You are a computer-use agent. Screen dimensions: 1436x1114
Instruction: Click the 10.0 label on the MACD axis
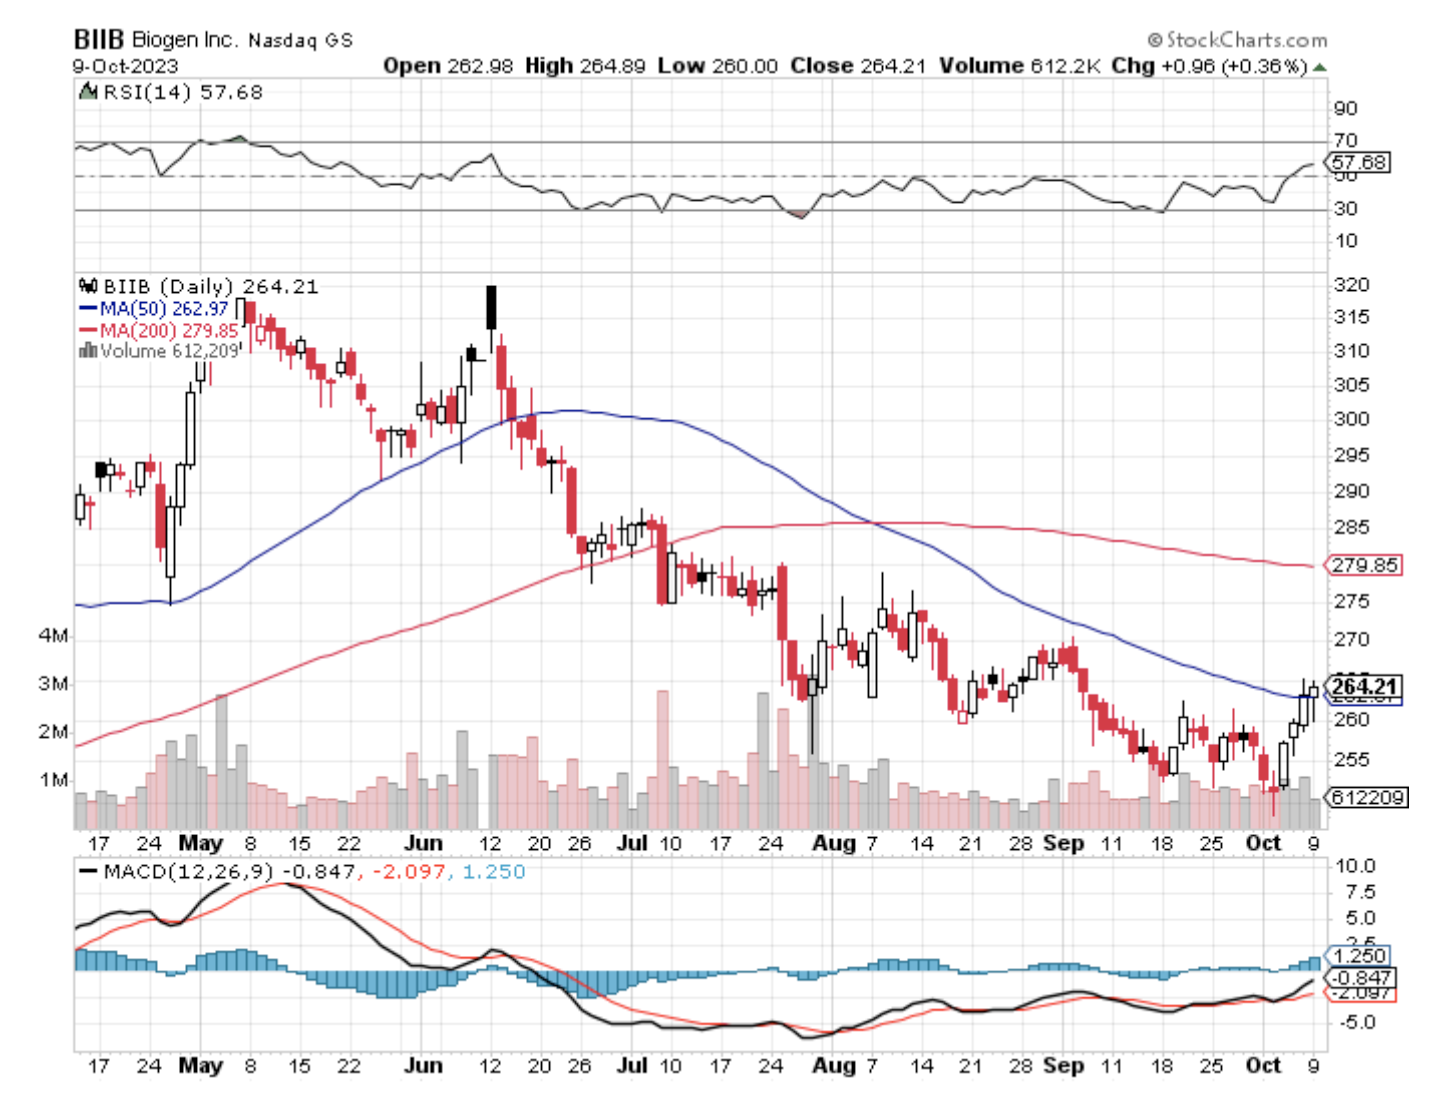(1355, 866)
